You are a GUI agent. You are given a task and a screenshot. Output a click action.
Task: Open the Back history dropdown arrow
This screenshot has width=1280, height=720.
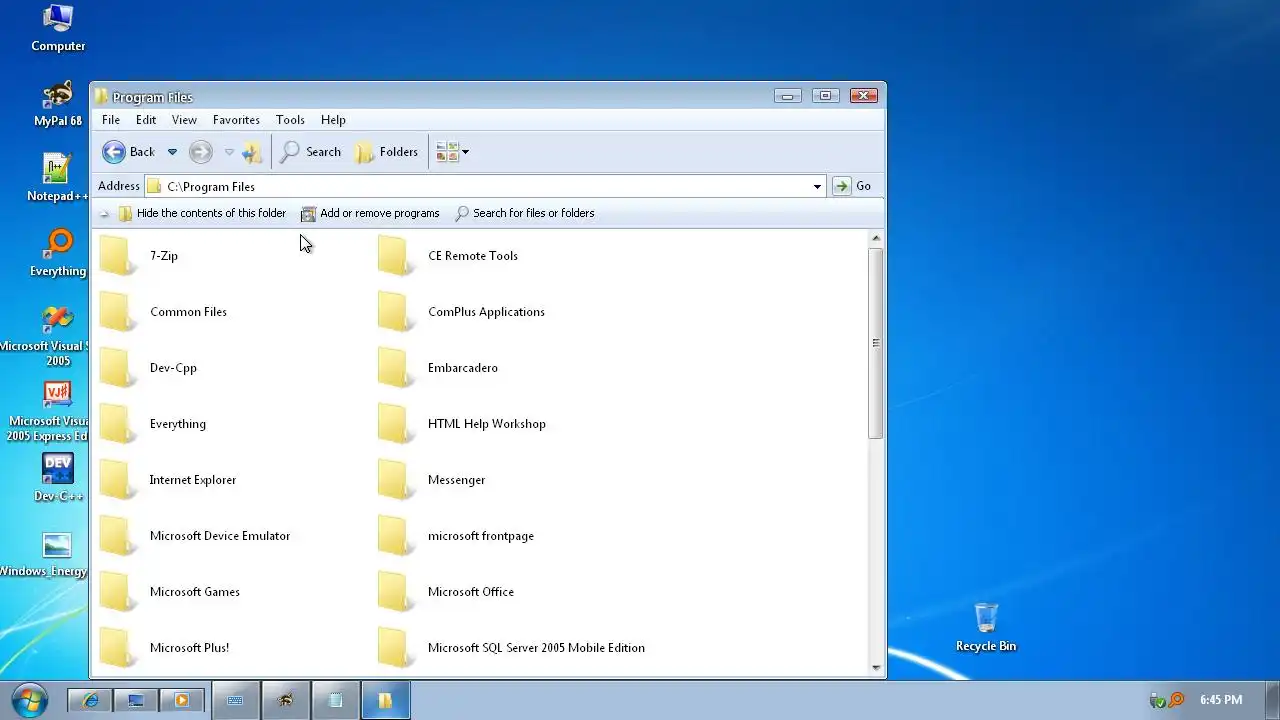coord(172,152)
